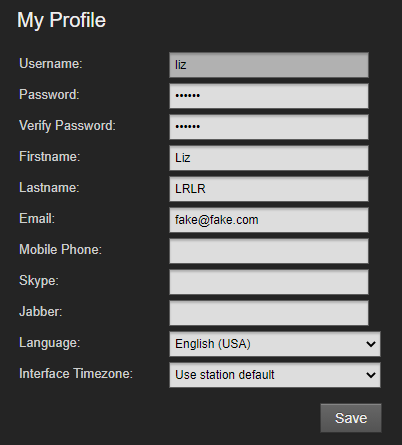
Task: Click the Email label
Action: click(x=37, y=219)
